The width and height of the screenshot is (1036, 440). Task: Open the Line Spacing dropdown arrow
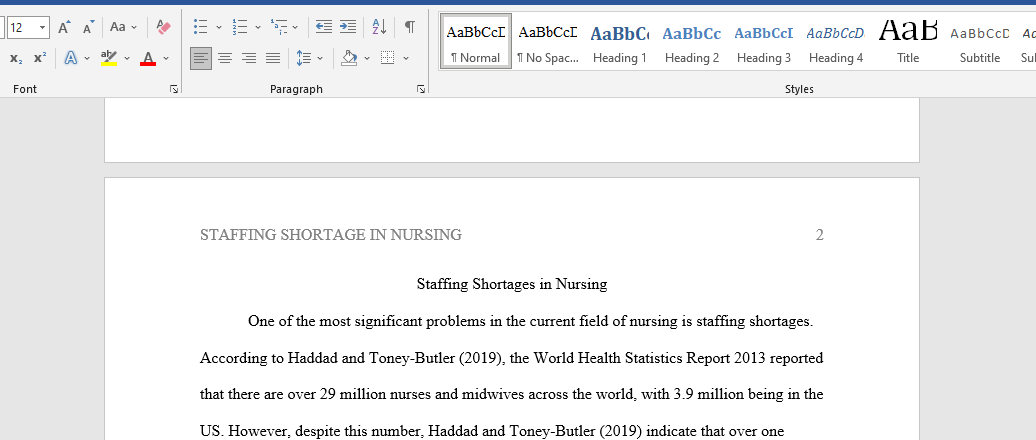coord(320,58)
